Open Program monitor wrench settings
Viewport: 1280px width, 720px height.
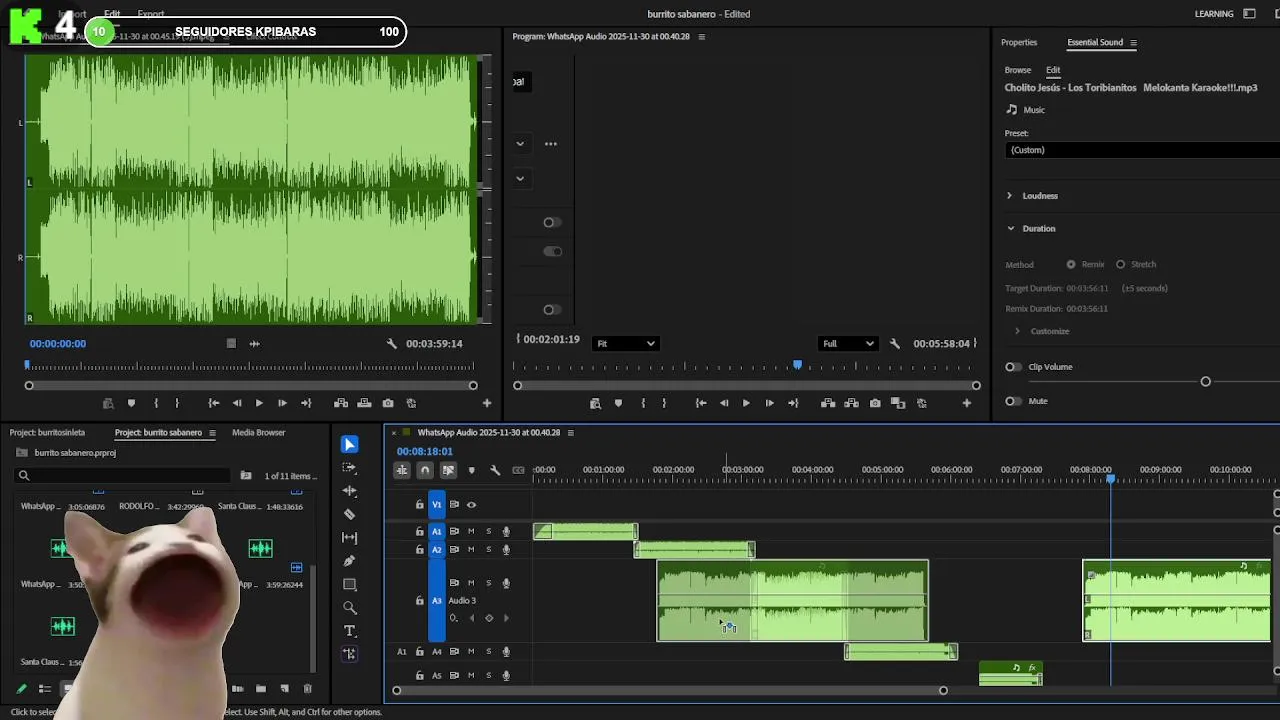coord(895,343)
